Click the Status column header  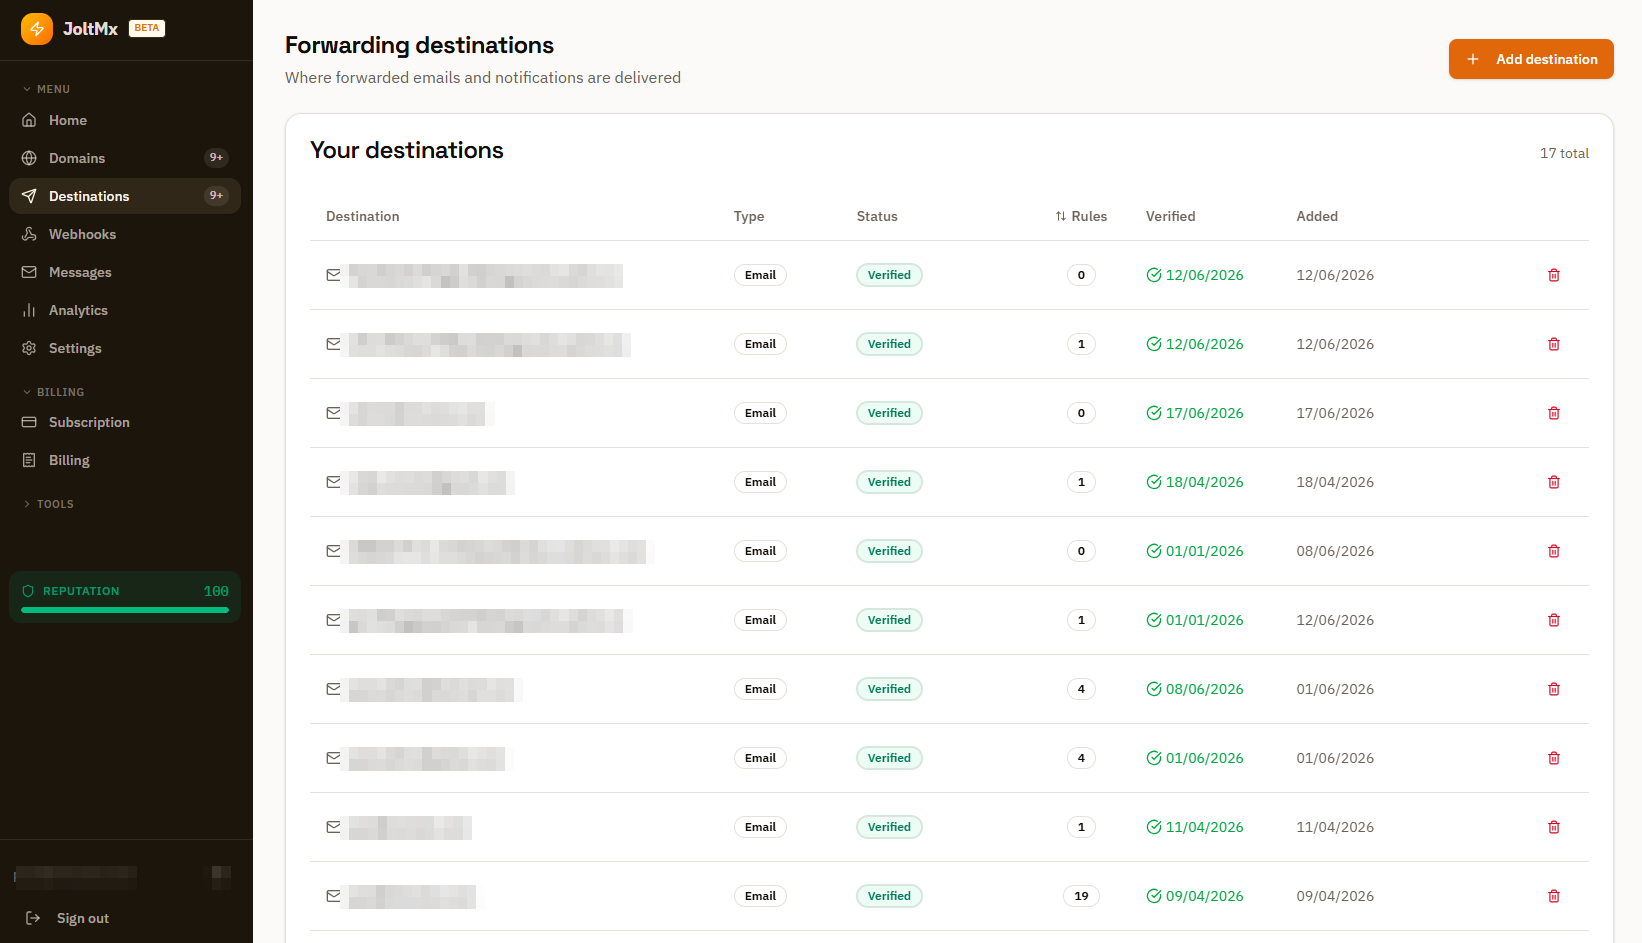[x=877, y=216]
